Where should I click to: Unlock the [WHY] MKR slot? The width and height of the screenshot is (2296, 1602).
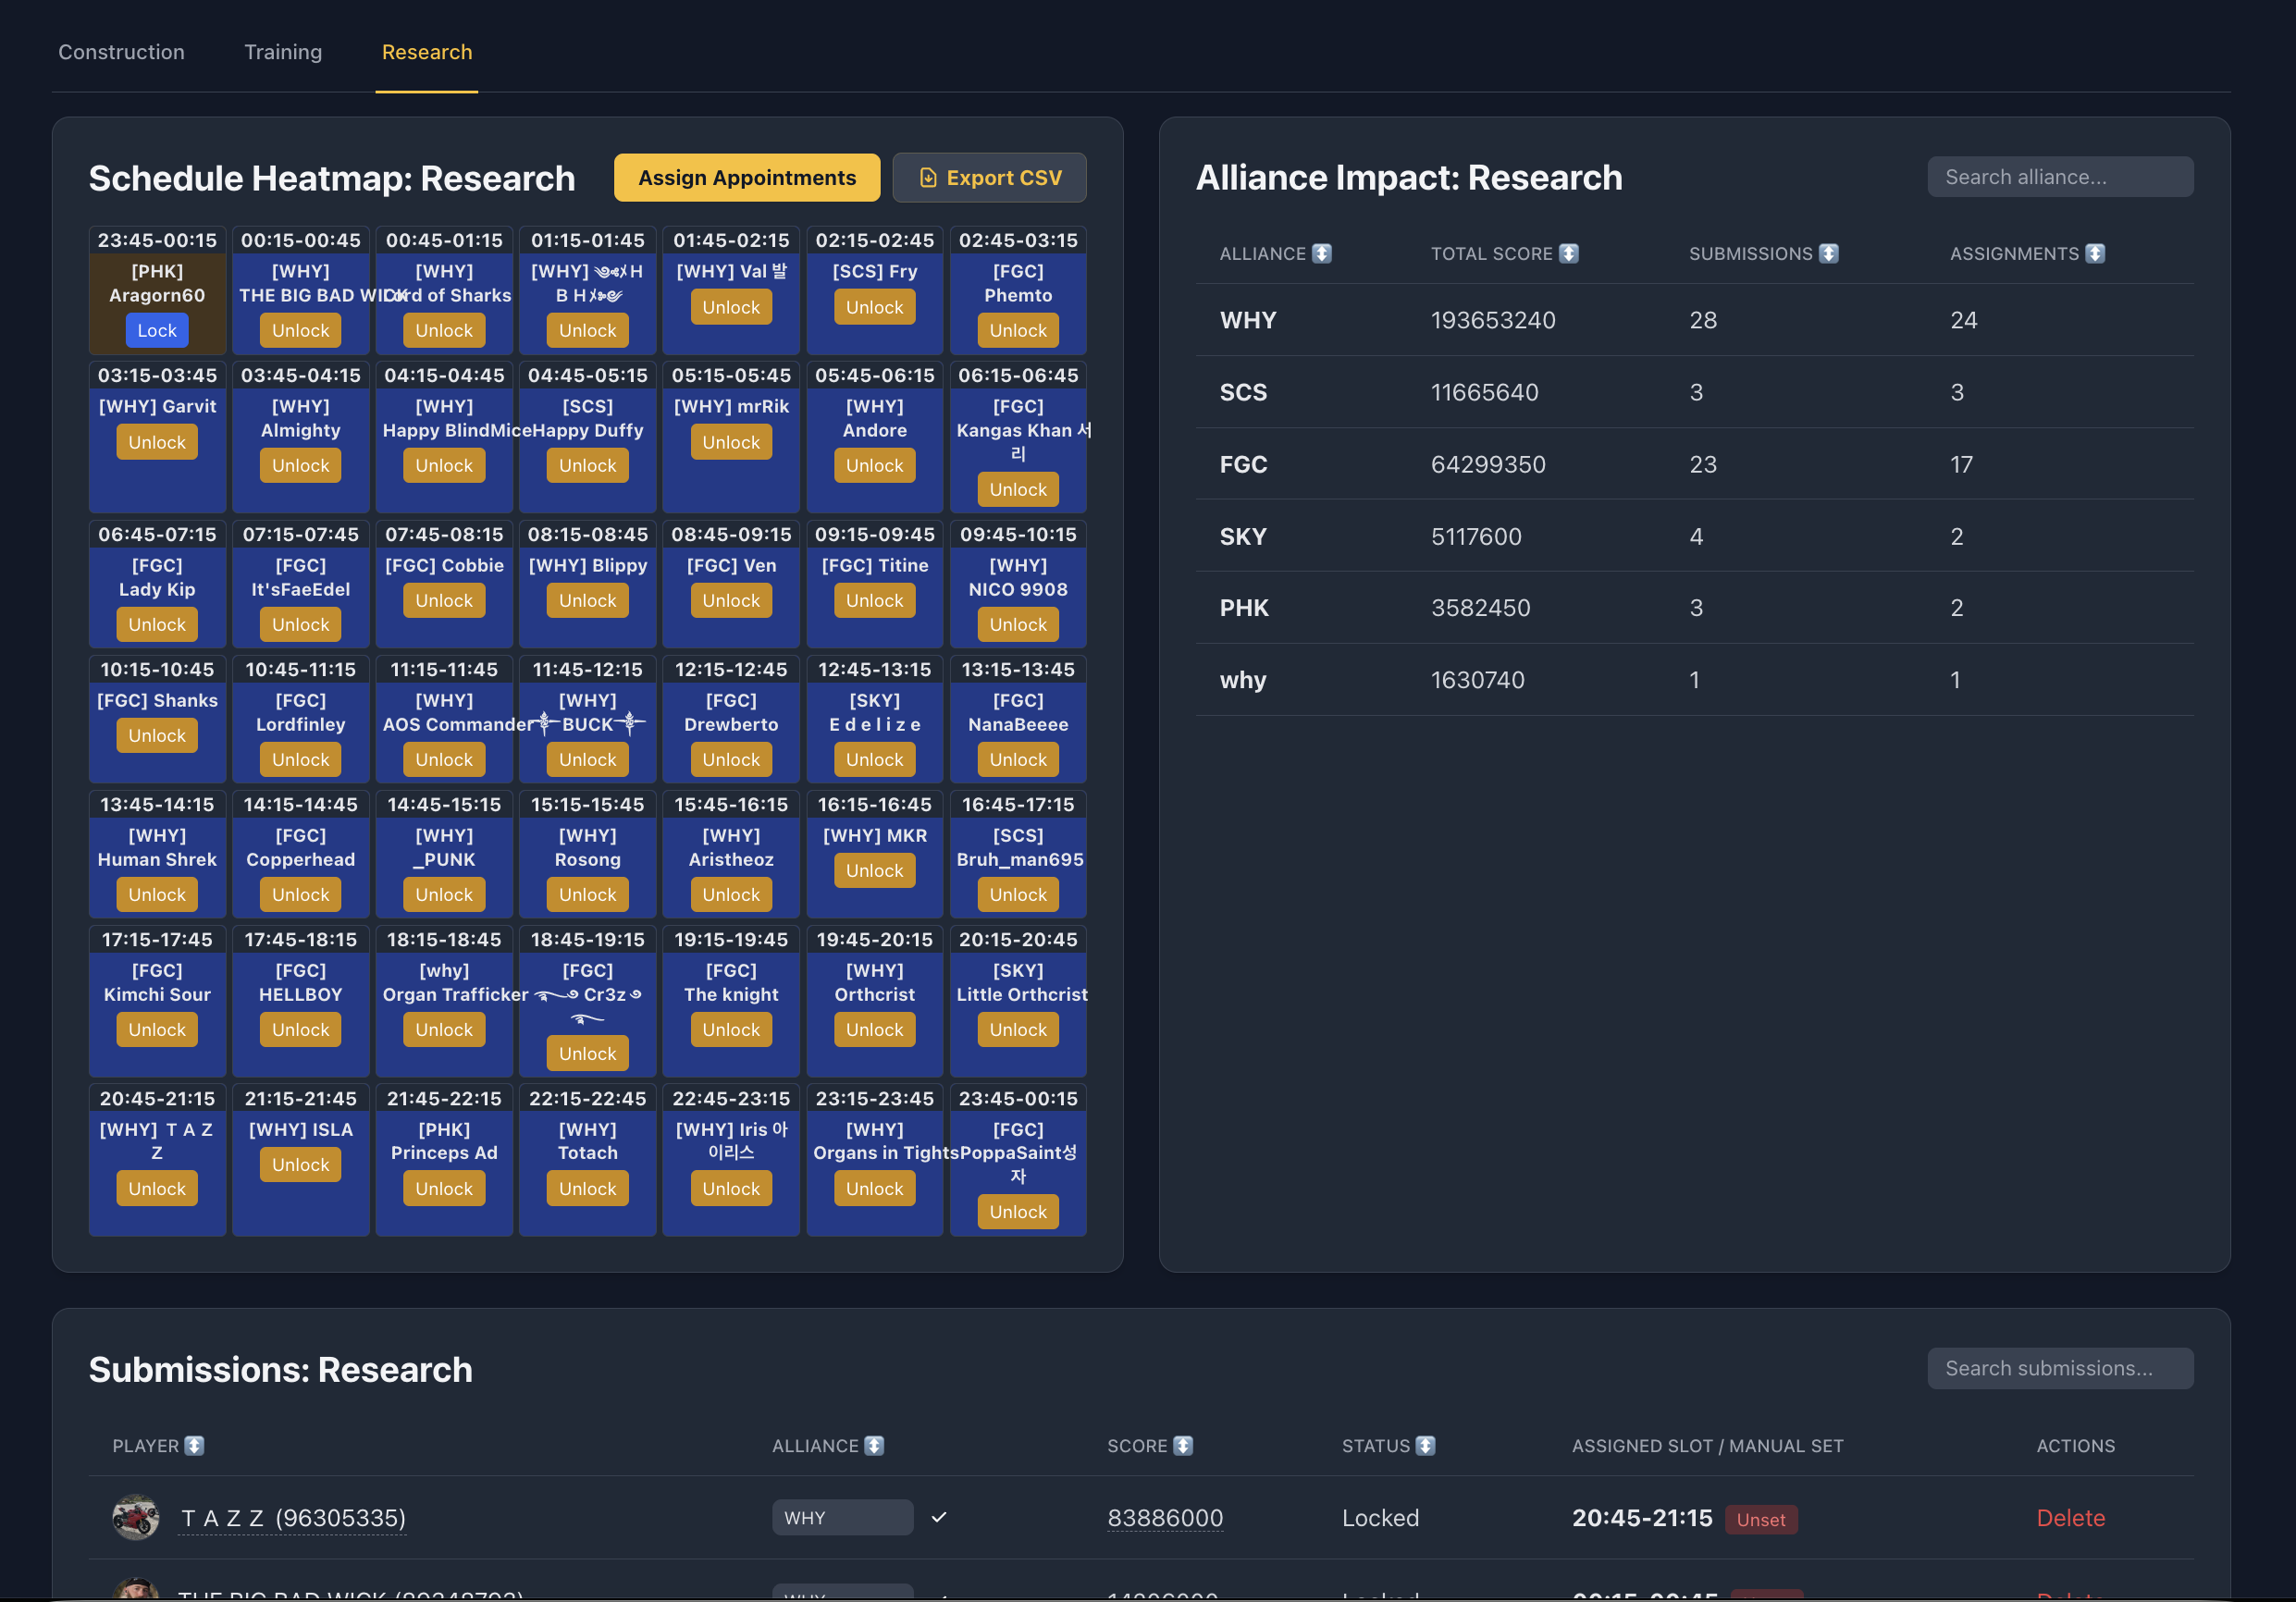point(874,871)
